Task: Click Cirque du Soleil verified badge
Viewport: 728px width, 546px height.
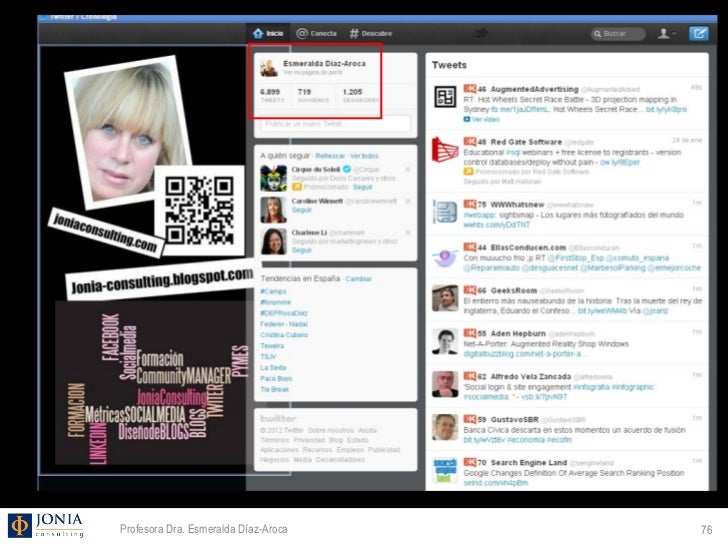Action: tap(346, 169)
